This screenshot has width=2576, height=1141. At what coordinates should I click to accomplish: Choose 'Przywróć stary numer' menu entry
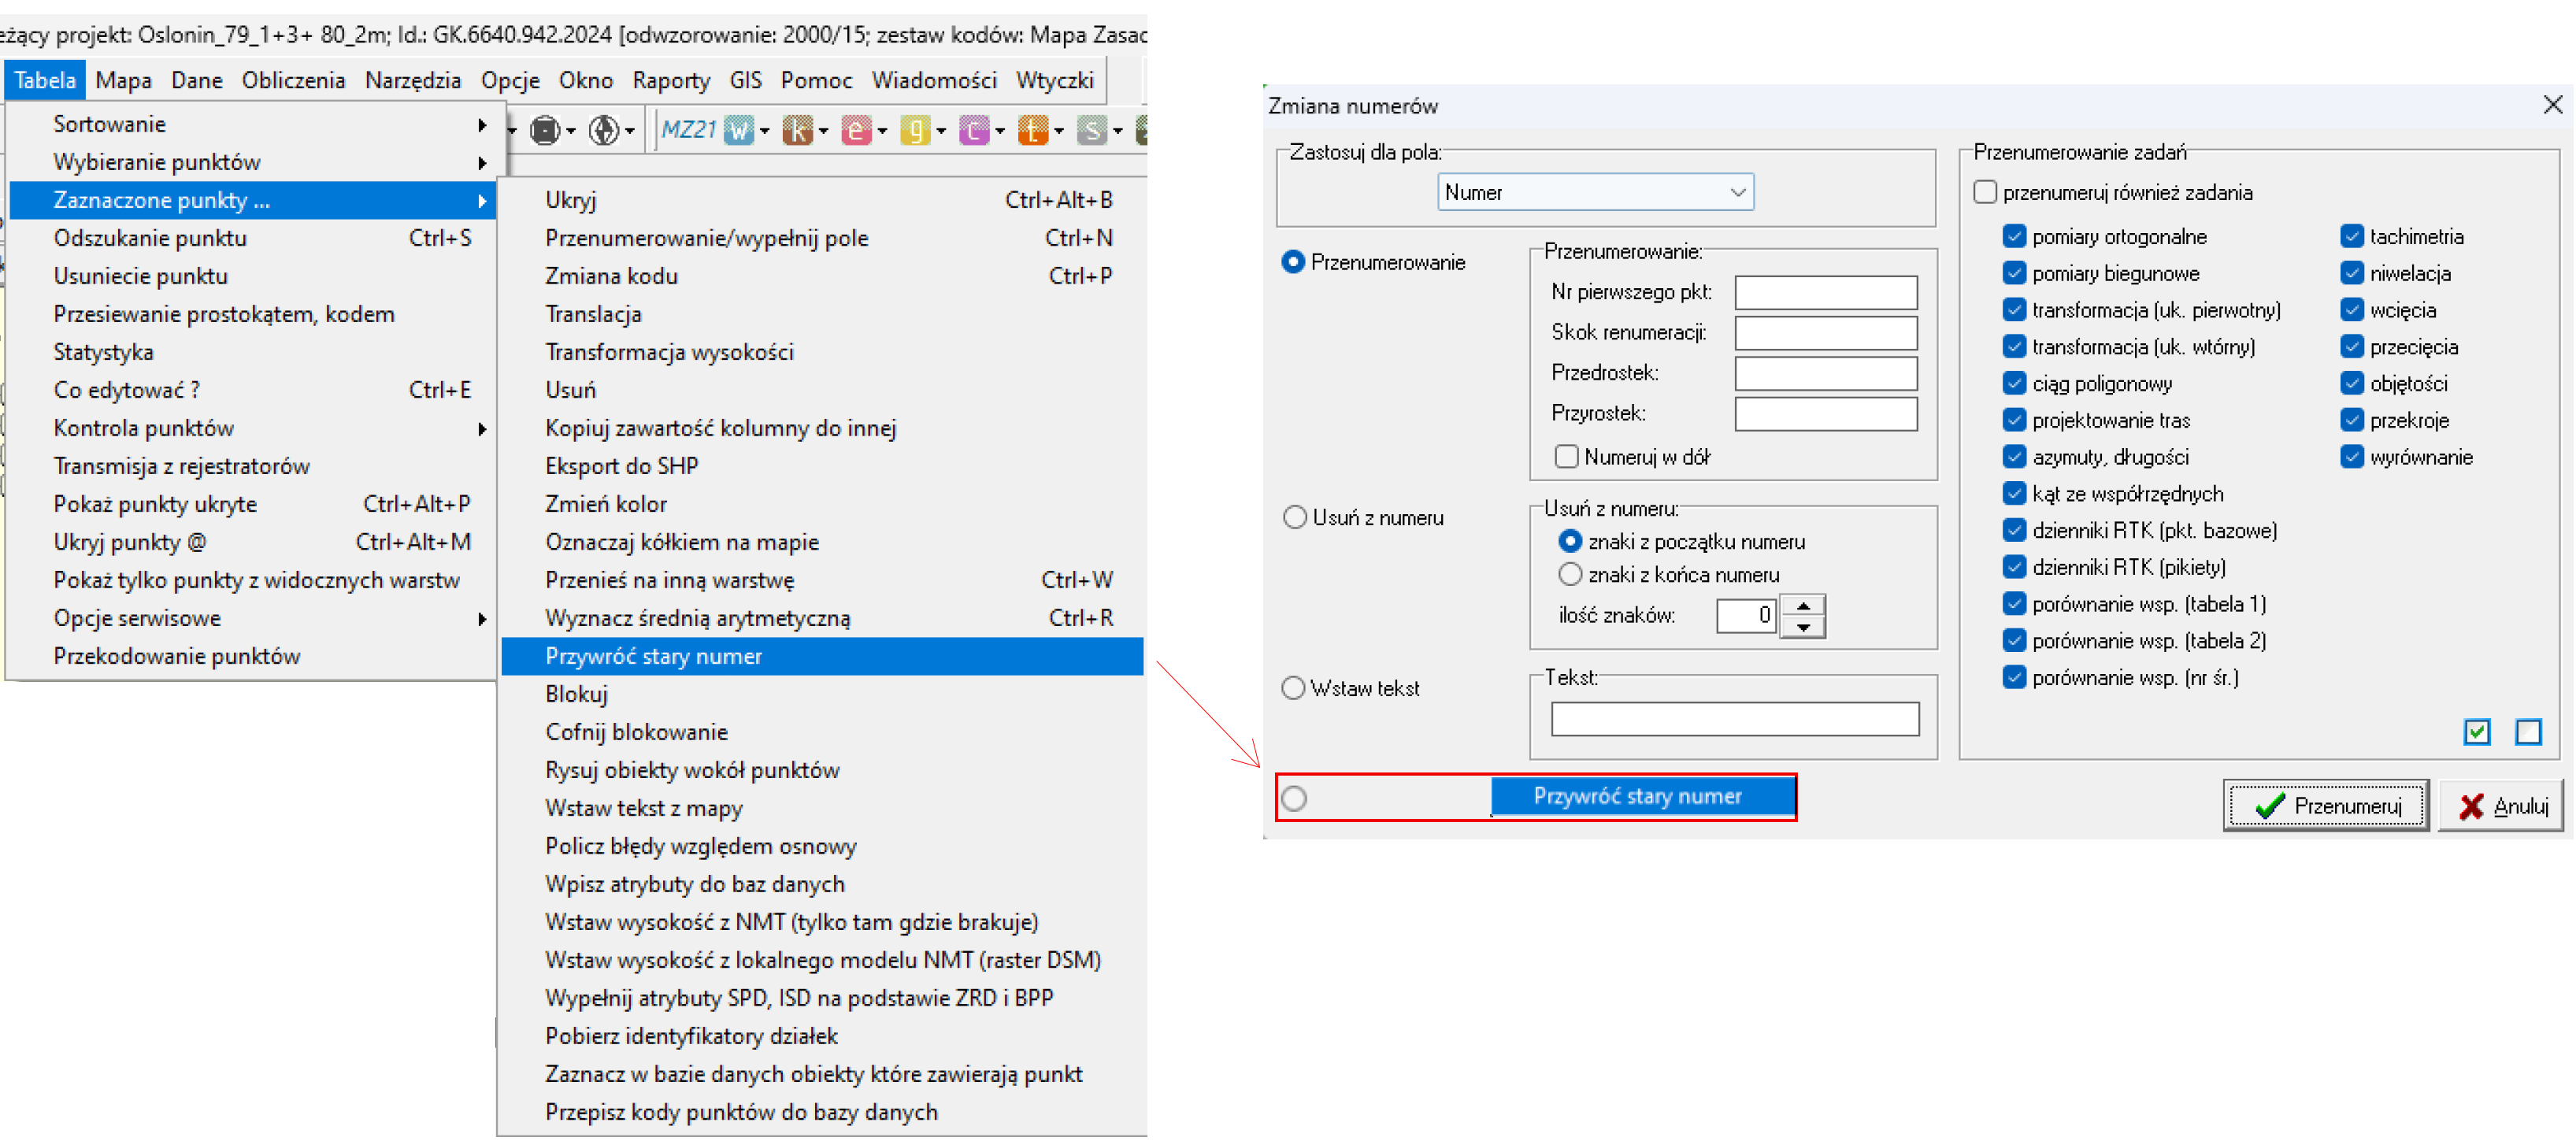822,656
